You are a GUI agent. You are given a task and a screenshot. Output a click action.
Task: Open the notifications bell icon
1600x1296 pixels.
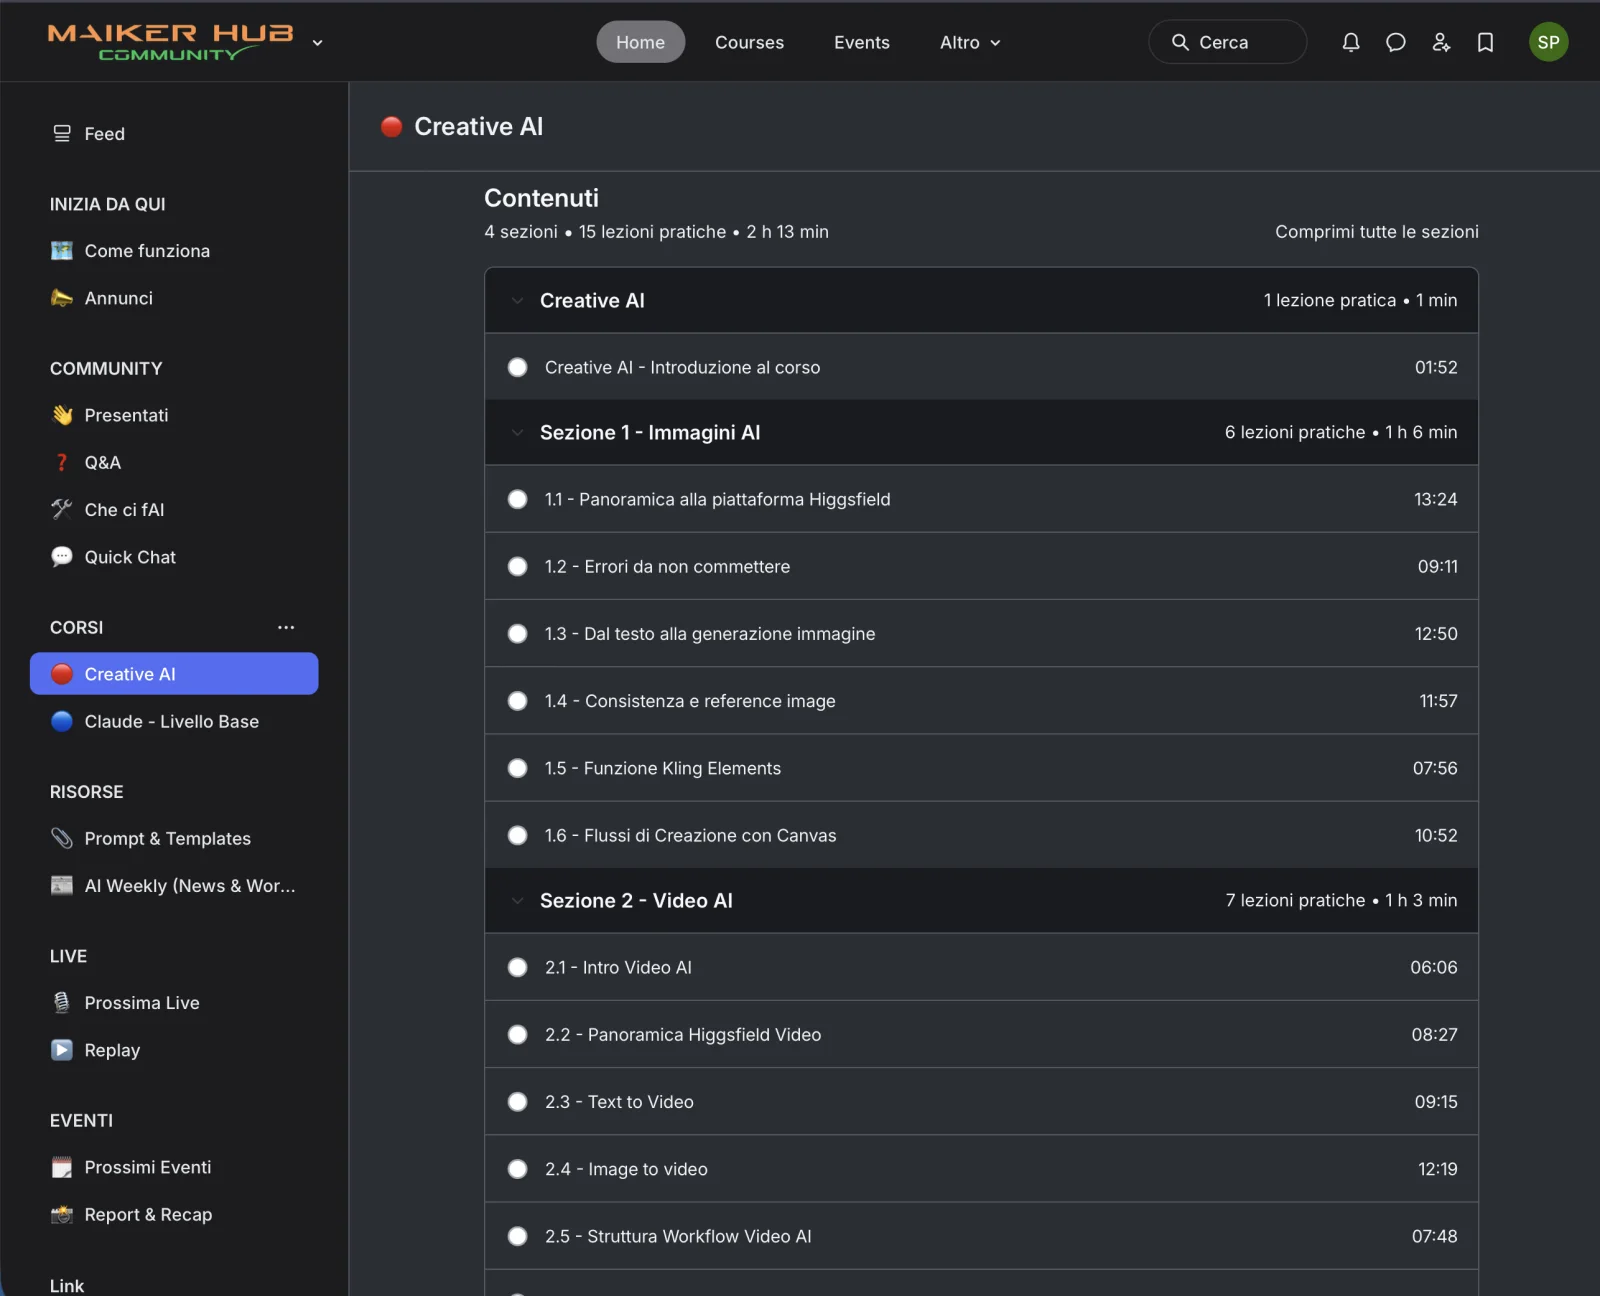(1350, 42)
